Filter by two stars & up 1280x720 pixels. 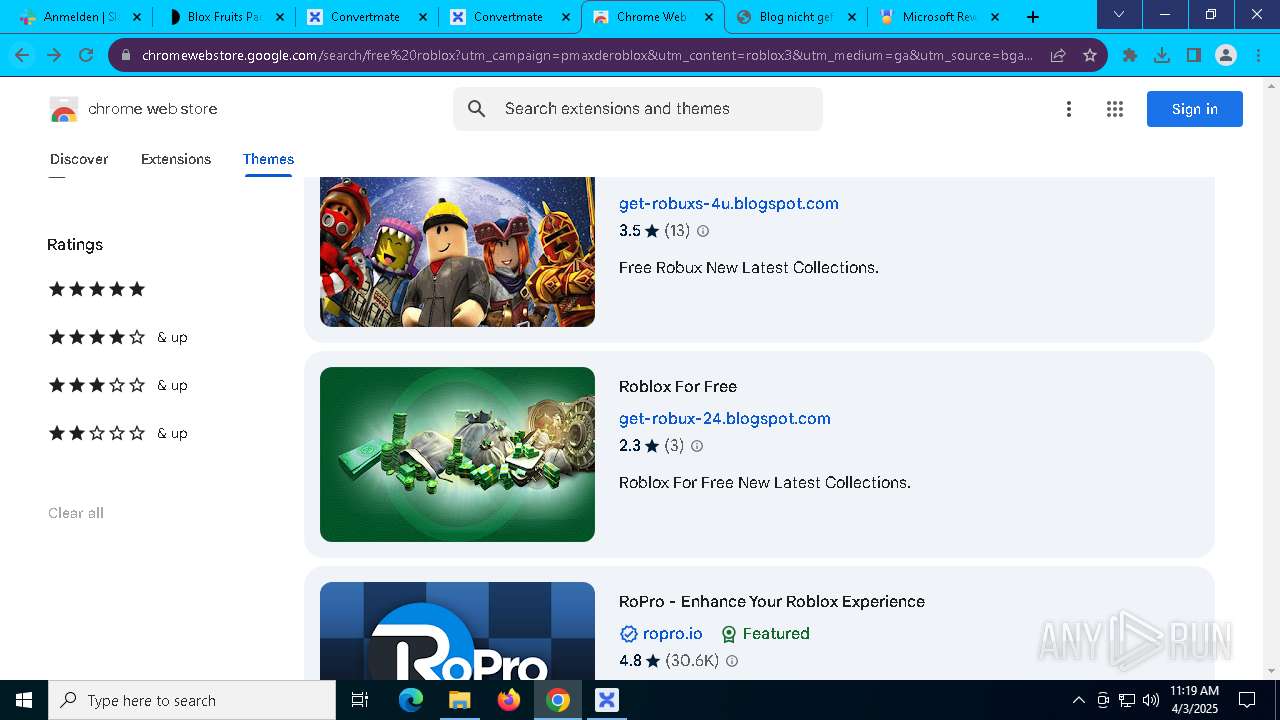click(x=118, y=433)
